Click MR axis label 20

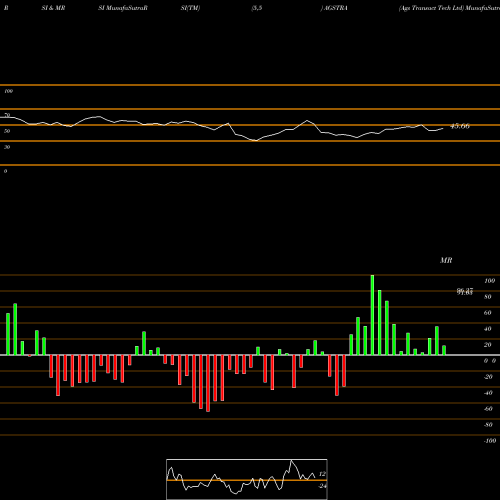pos(488,345)
